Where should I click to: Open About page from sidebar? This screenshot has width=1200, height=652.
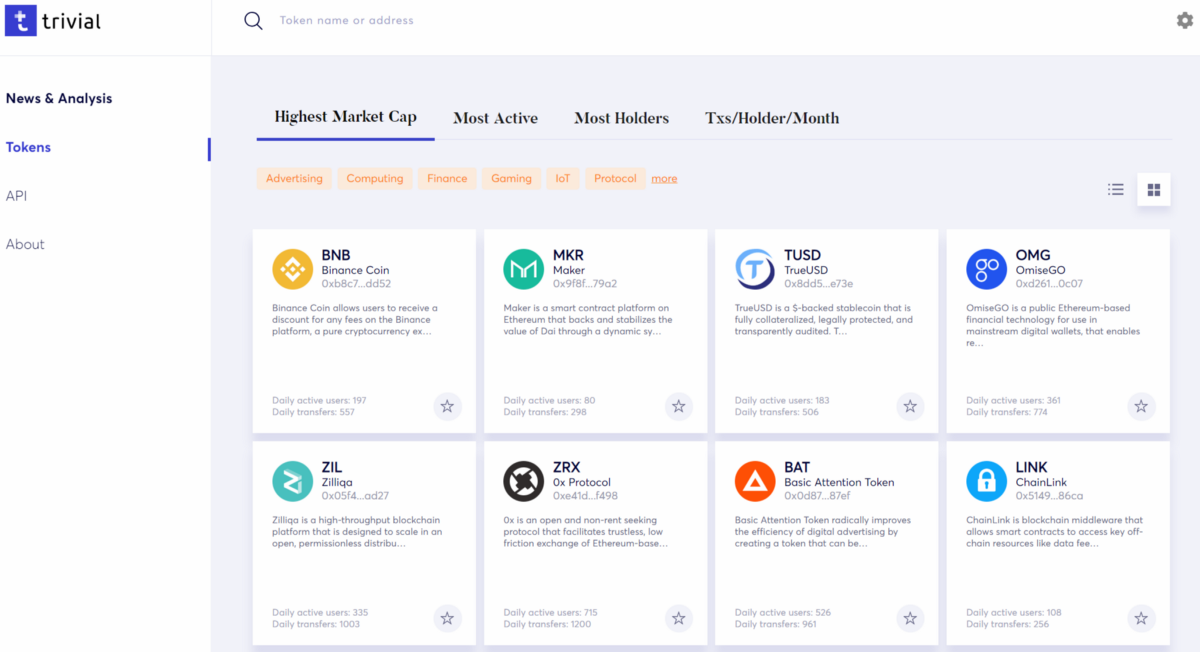point(25,244)
